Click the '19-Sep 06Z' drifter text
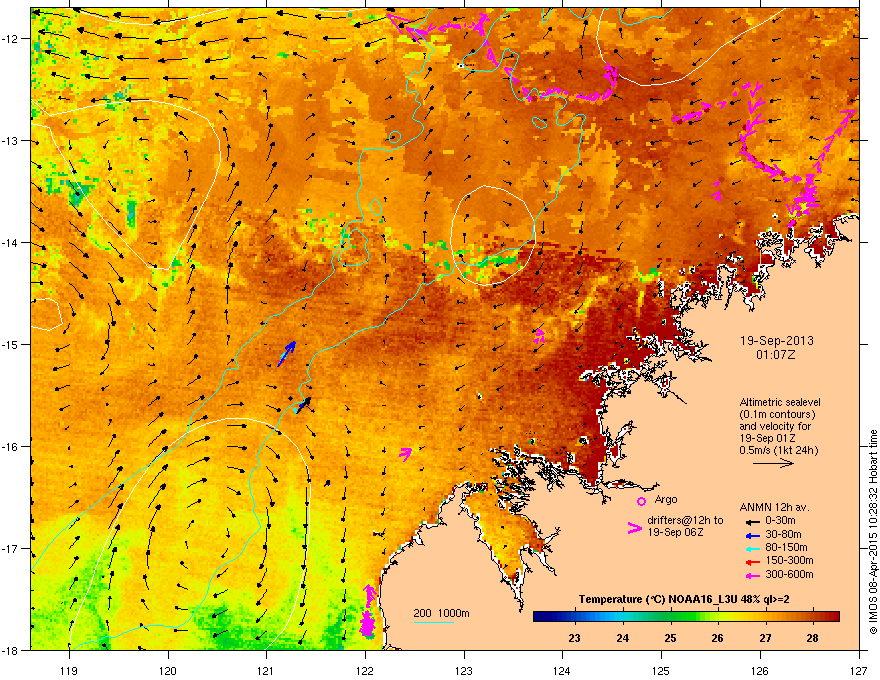 tap(675, 532)
